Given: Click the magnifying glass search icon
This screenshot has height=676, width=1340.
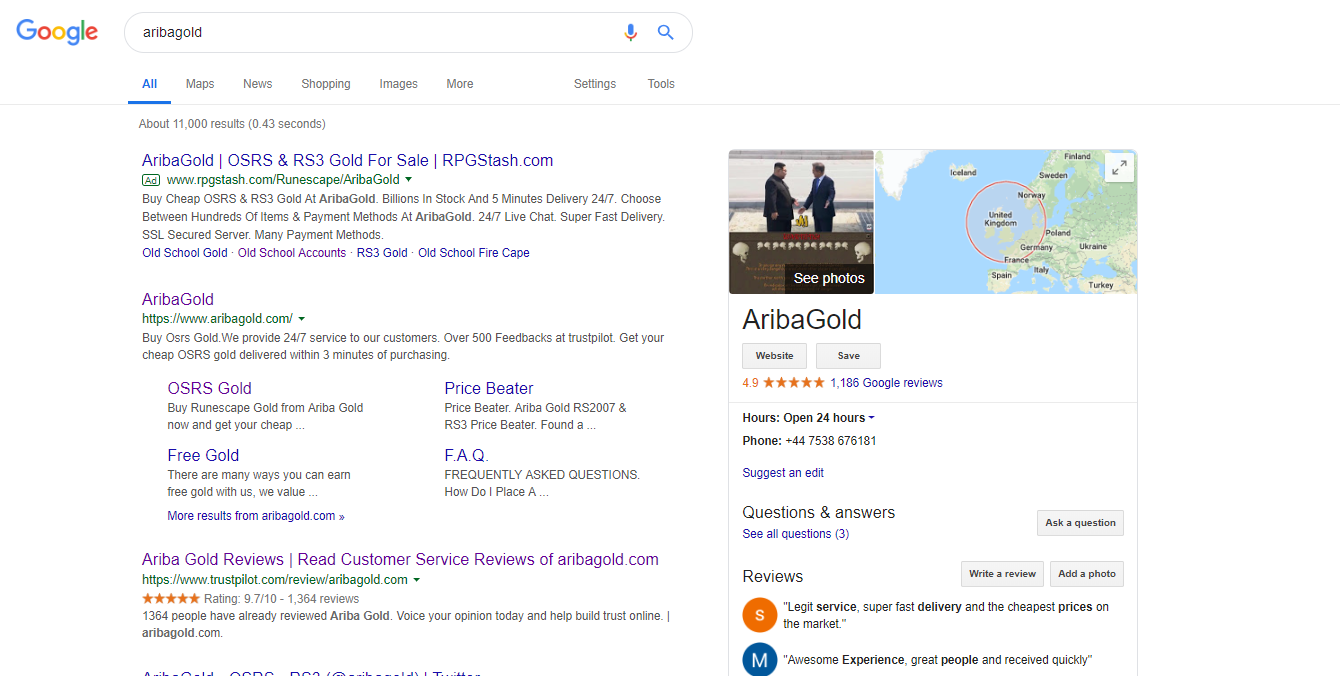Looking at the screenshot, I should 665,32.
